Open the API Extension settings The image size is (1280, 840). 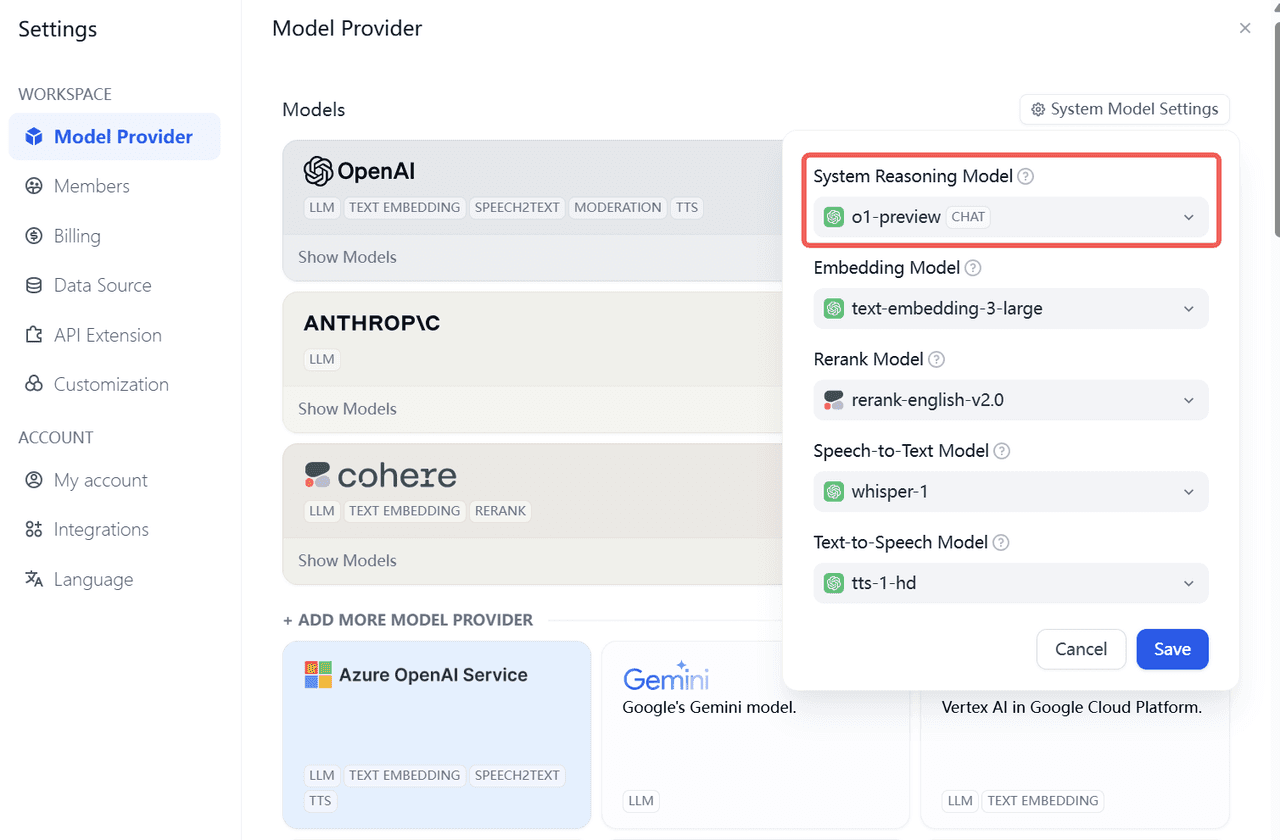pos(33,335)
